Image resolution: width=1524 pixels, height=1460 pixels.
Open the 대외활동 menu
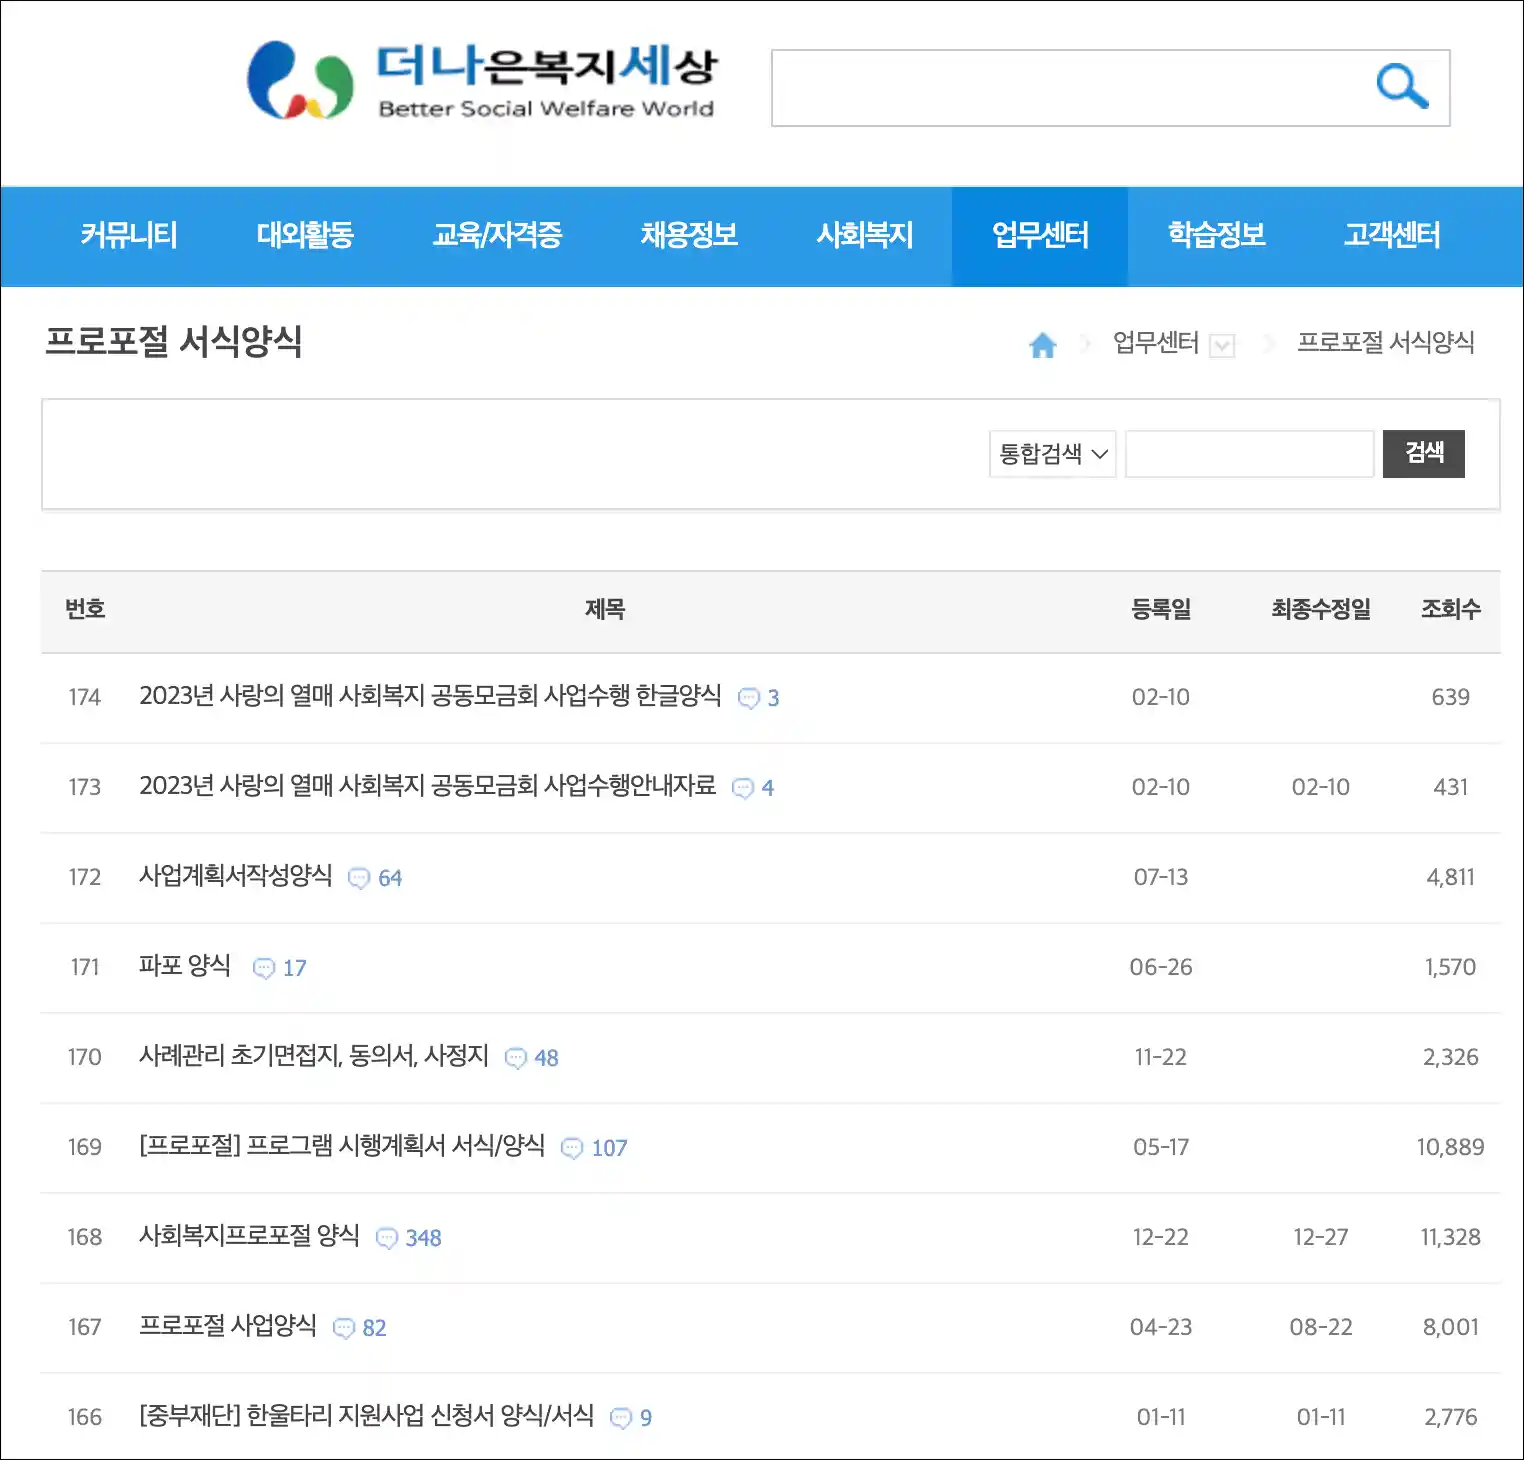[305, 236]
